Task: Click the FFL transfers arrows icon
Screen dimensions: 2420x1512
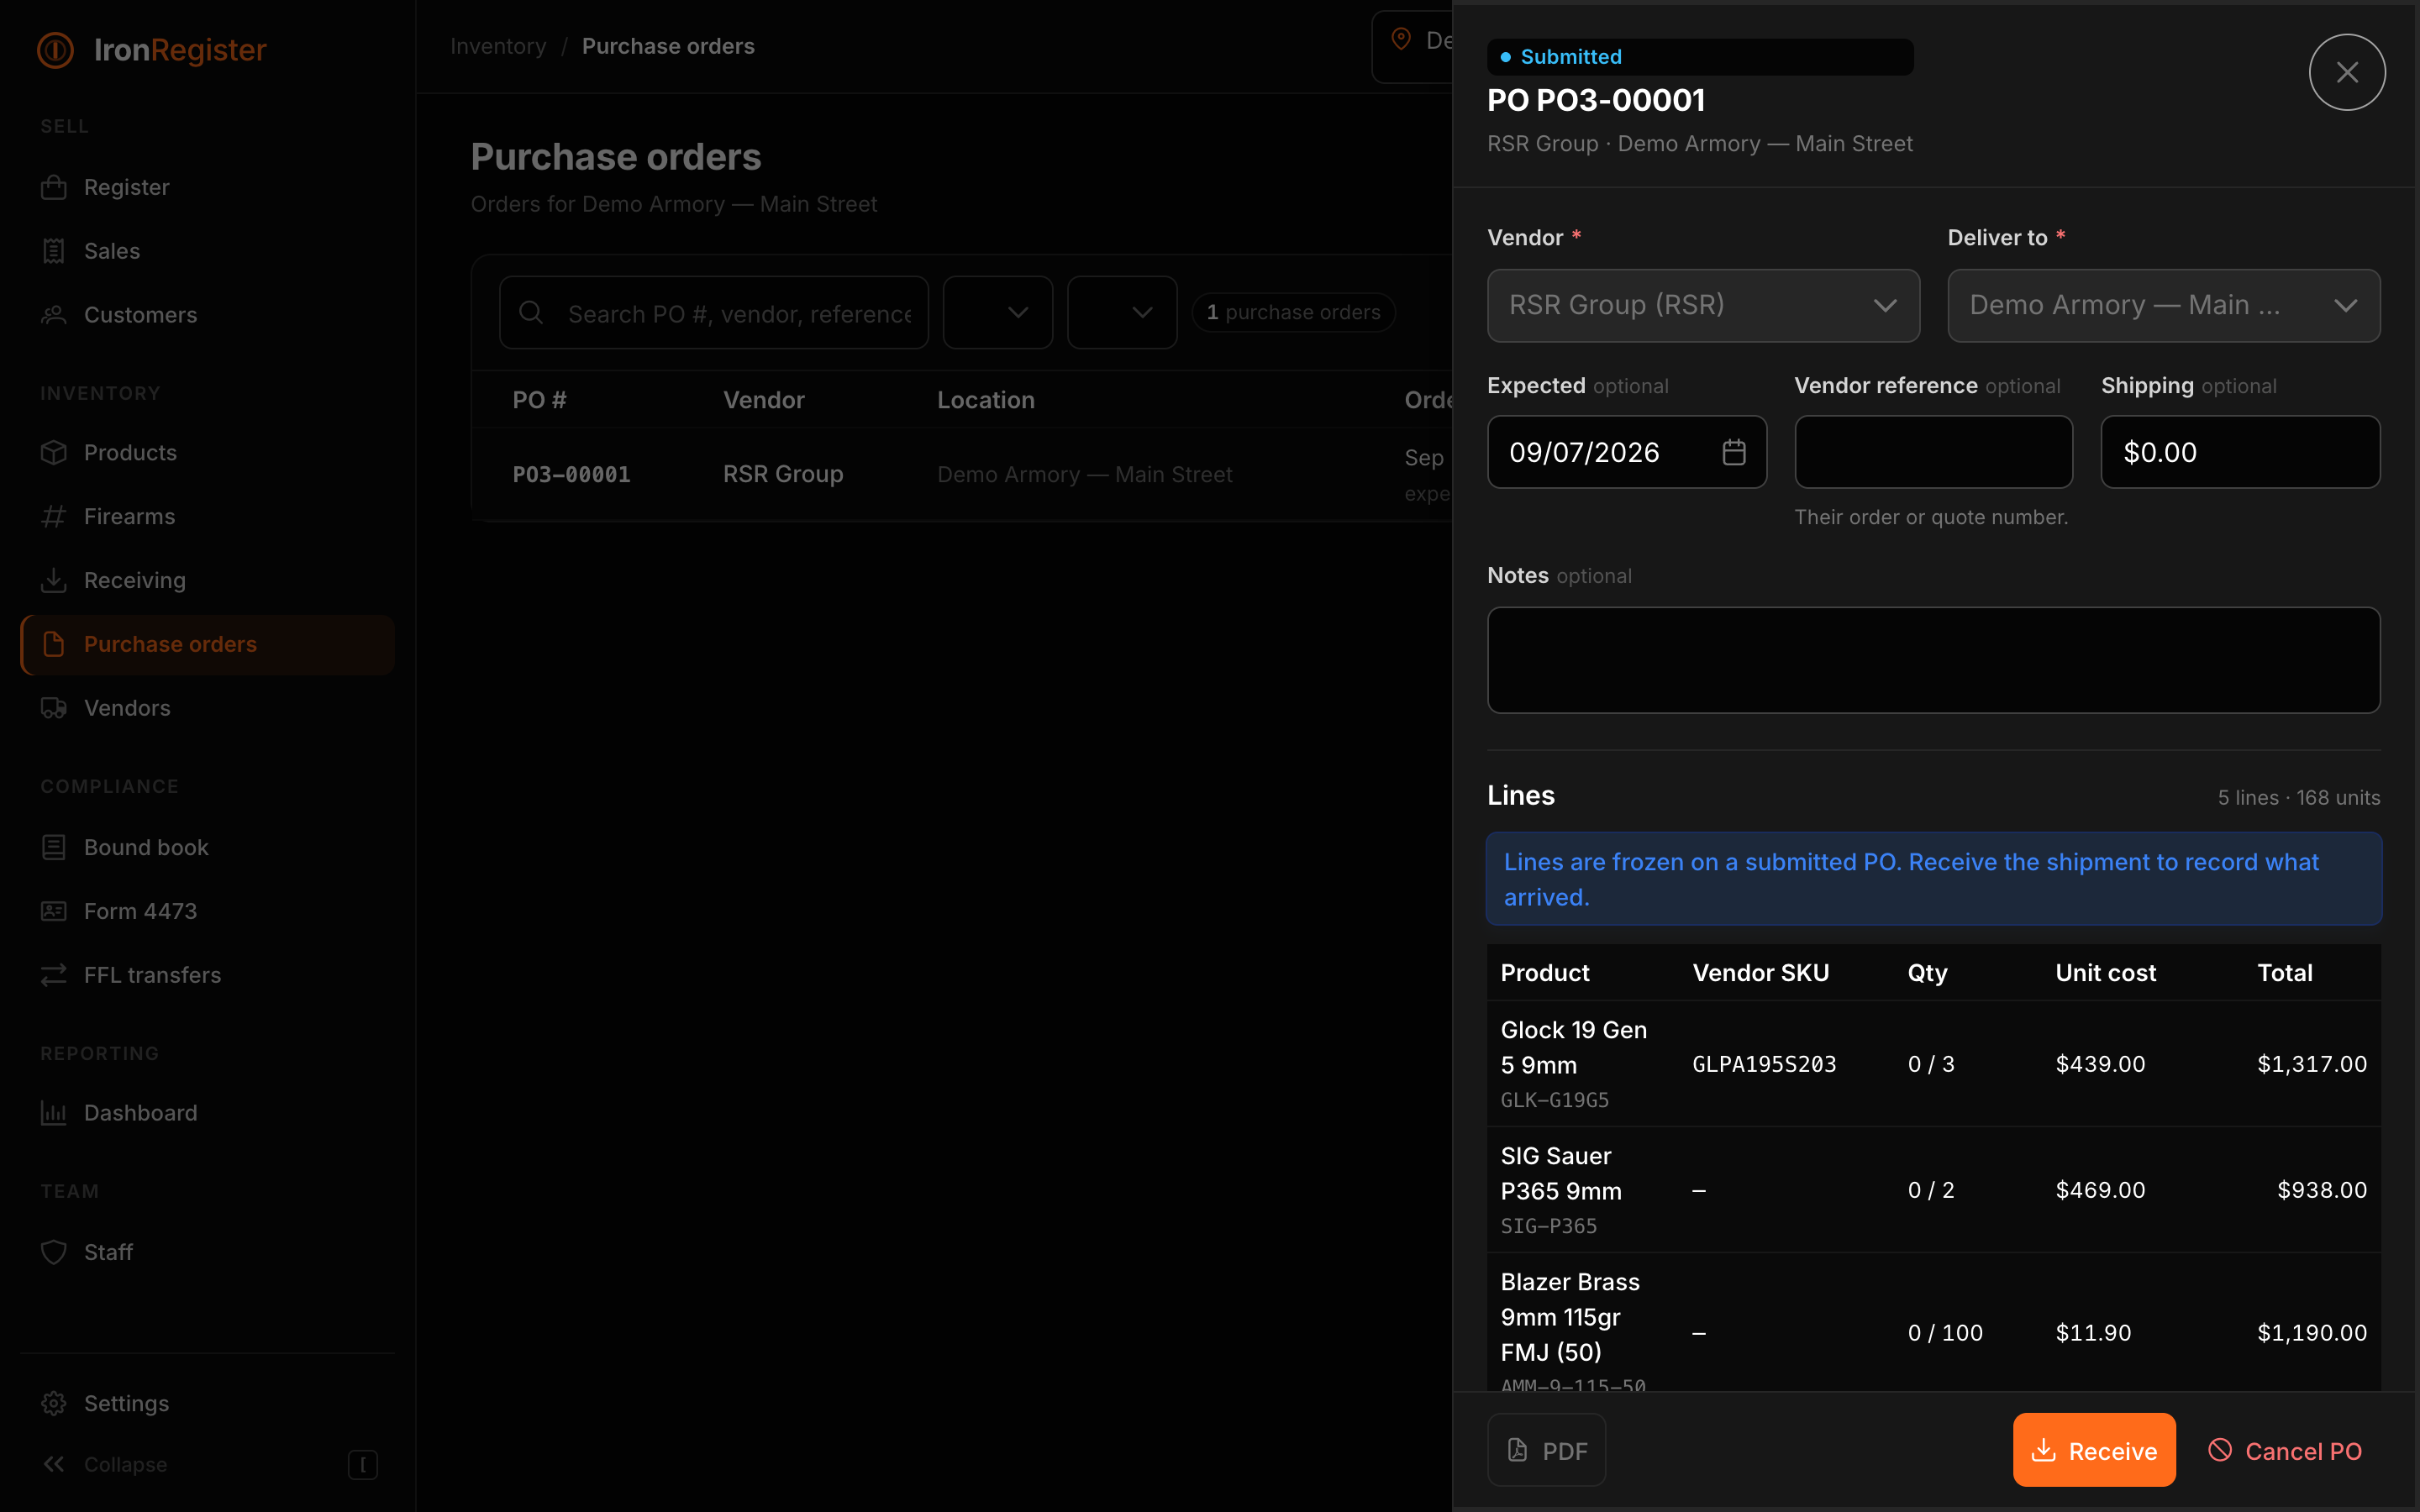Action: pos(54,975)
